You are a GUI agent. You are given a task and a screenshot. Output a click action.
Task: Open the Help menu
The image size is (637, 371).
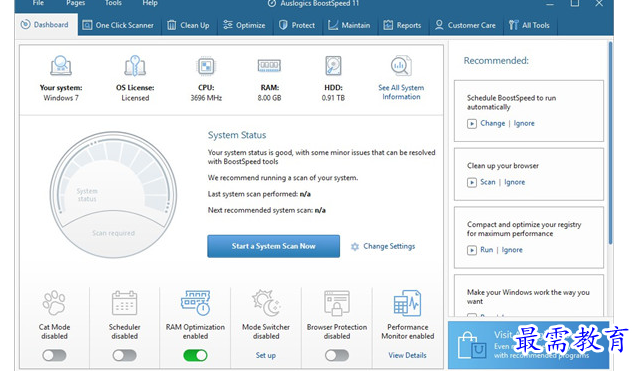click(x=150, y=3)
